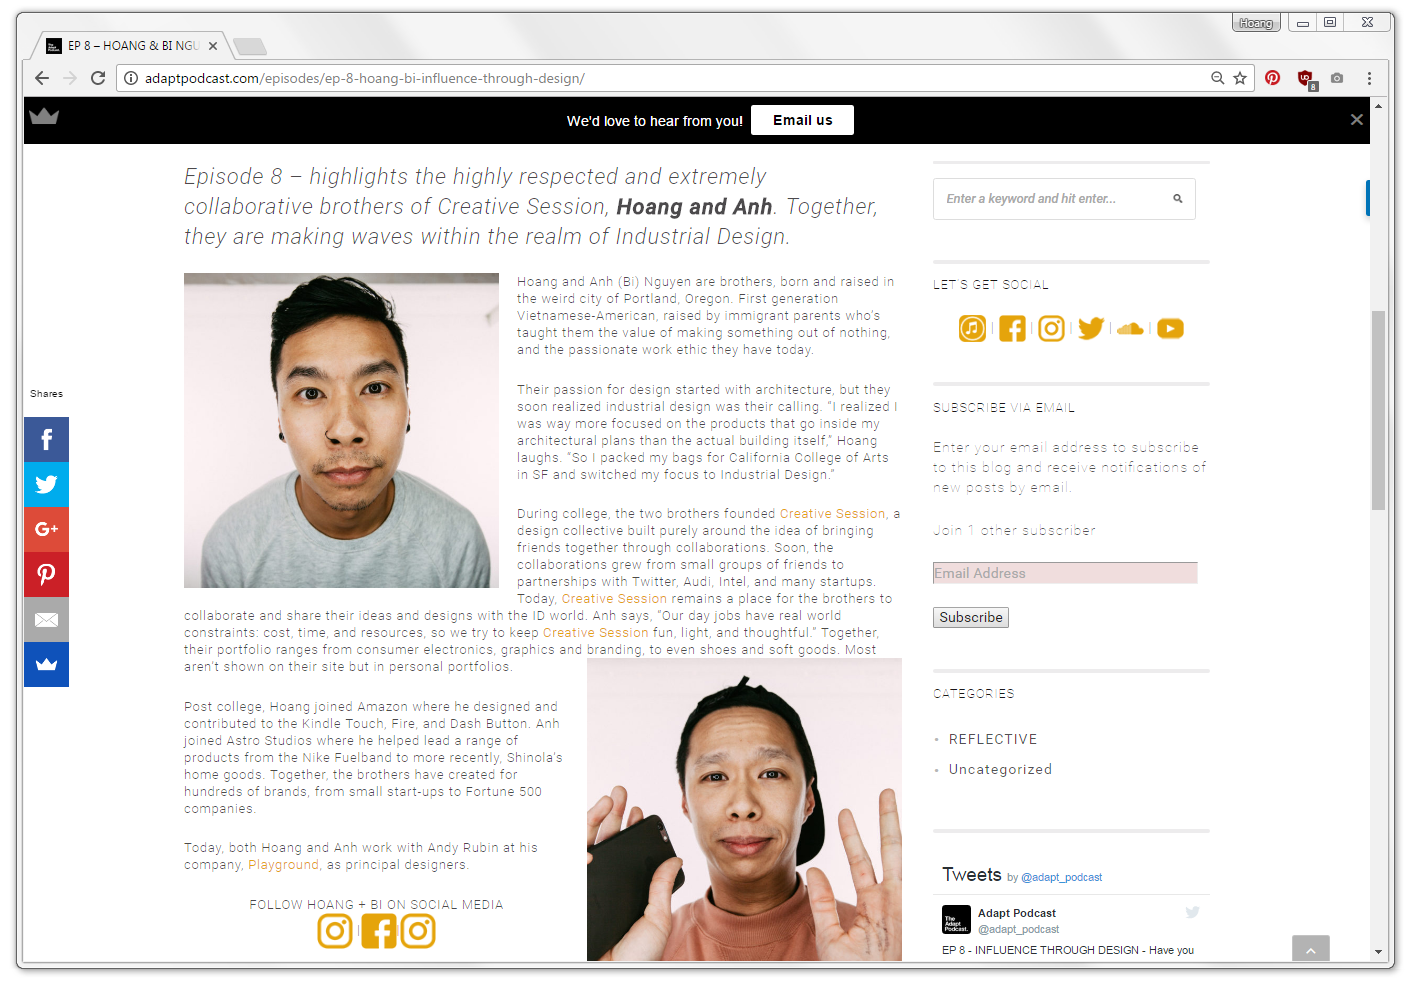Viewport: 1417px width, 988px height.
Task: Open the Chrome three-dot menu
Action: point(1369,78)
